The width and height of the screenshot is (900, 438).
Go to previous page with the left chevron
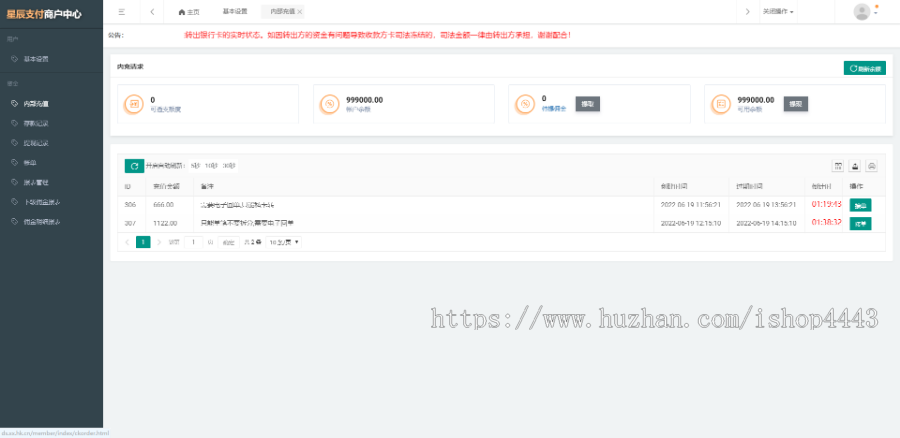127,242
